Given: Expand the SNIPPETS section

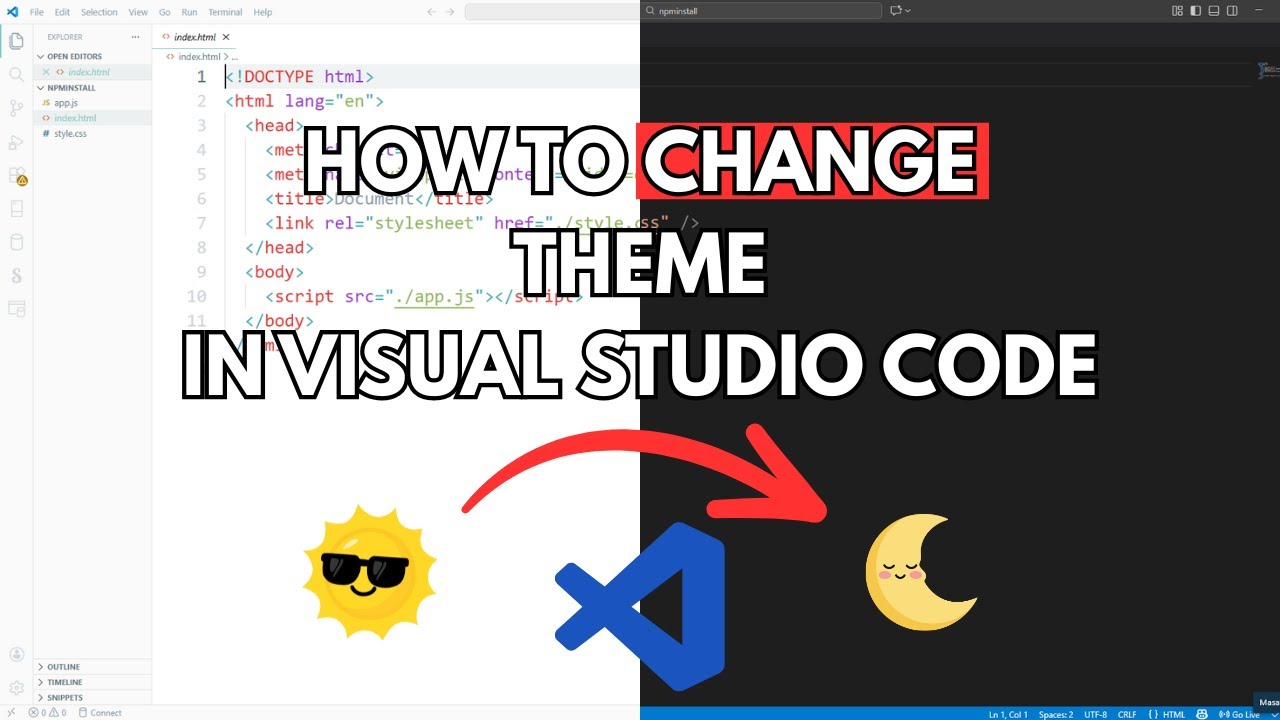Looking at the screenshot, I should (x=92, y=697).
